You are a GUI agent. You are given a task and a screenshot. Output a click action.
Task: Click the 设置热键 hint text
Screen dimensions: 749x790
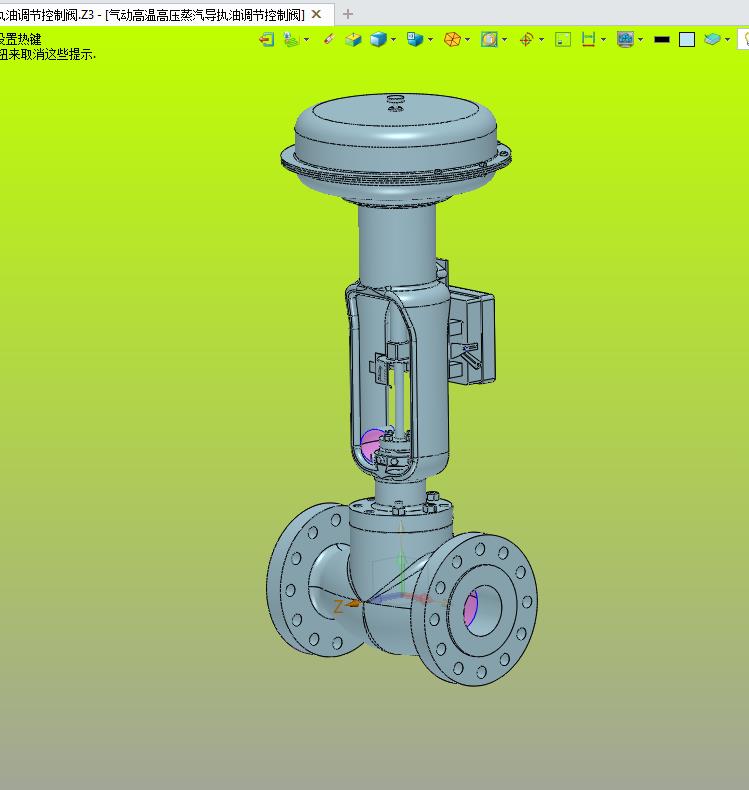tap(21, 39)
